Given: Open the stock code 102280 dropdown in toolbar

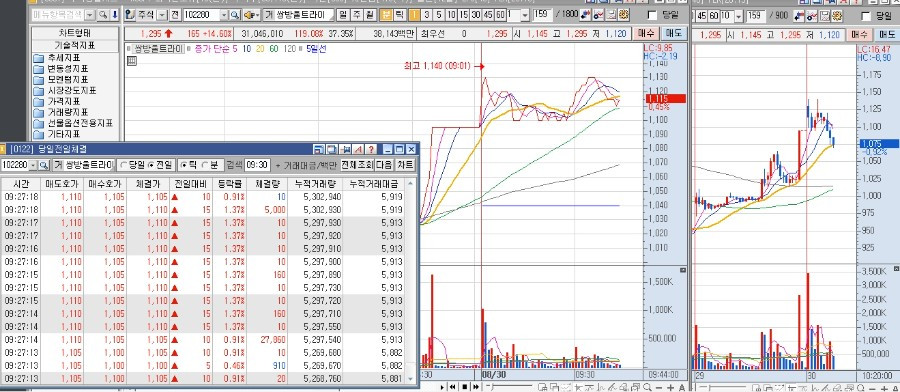Looking at the screenshot, I should click(x=223, y=15).
